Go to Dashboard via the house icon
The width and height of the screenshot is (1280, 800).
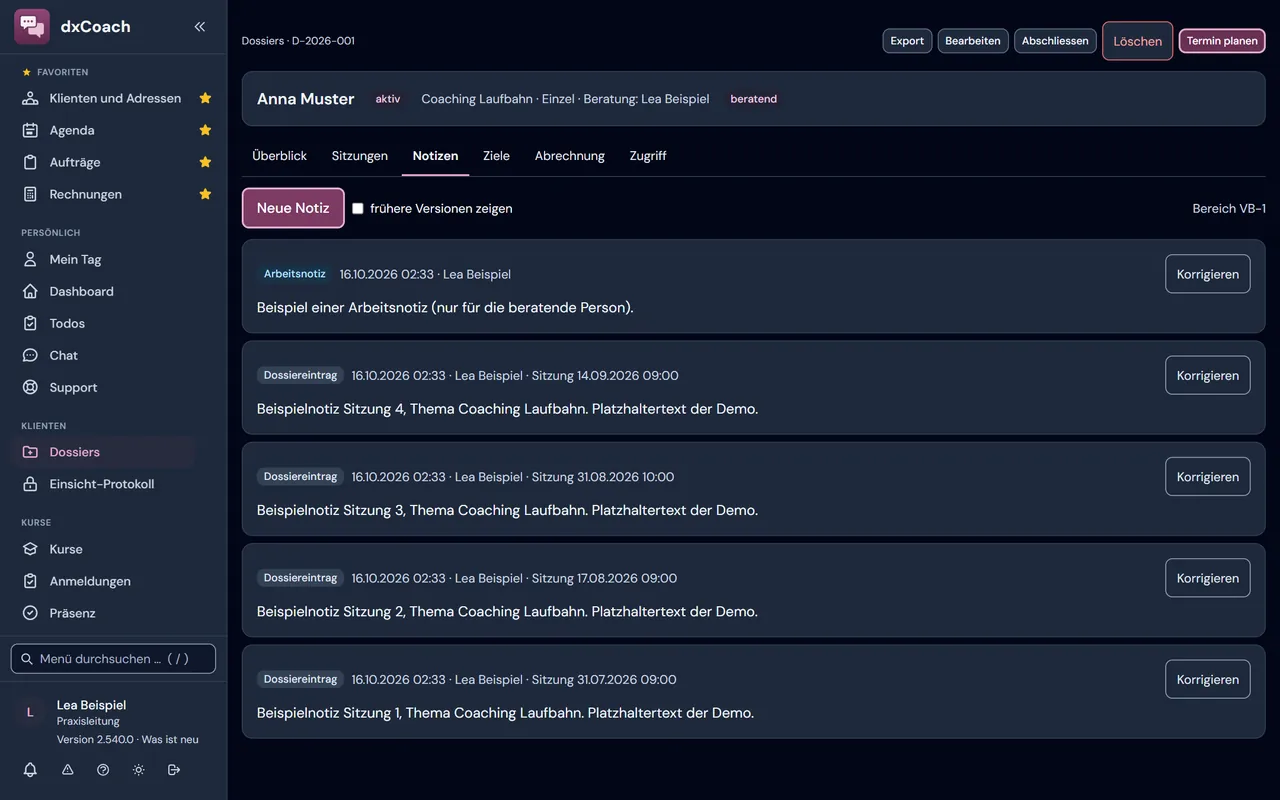pyautogui.click(x=30, y=291)
